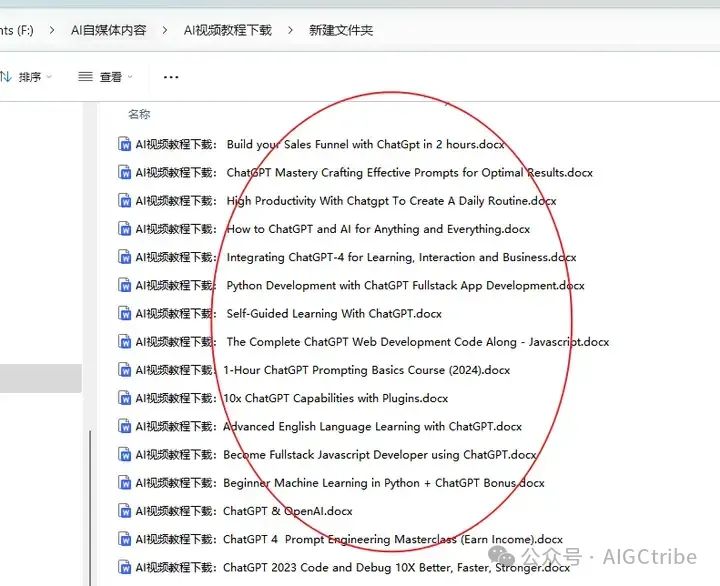The width and height of the screenshot is (720, 586).
Task: Sort by the 名称 column header
Action: [139, 114]
